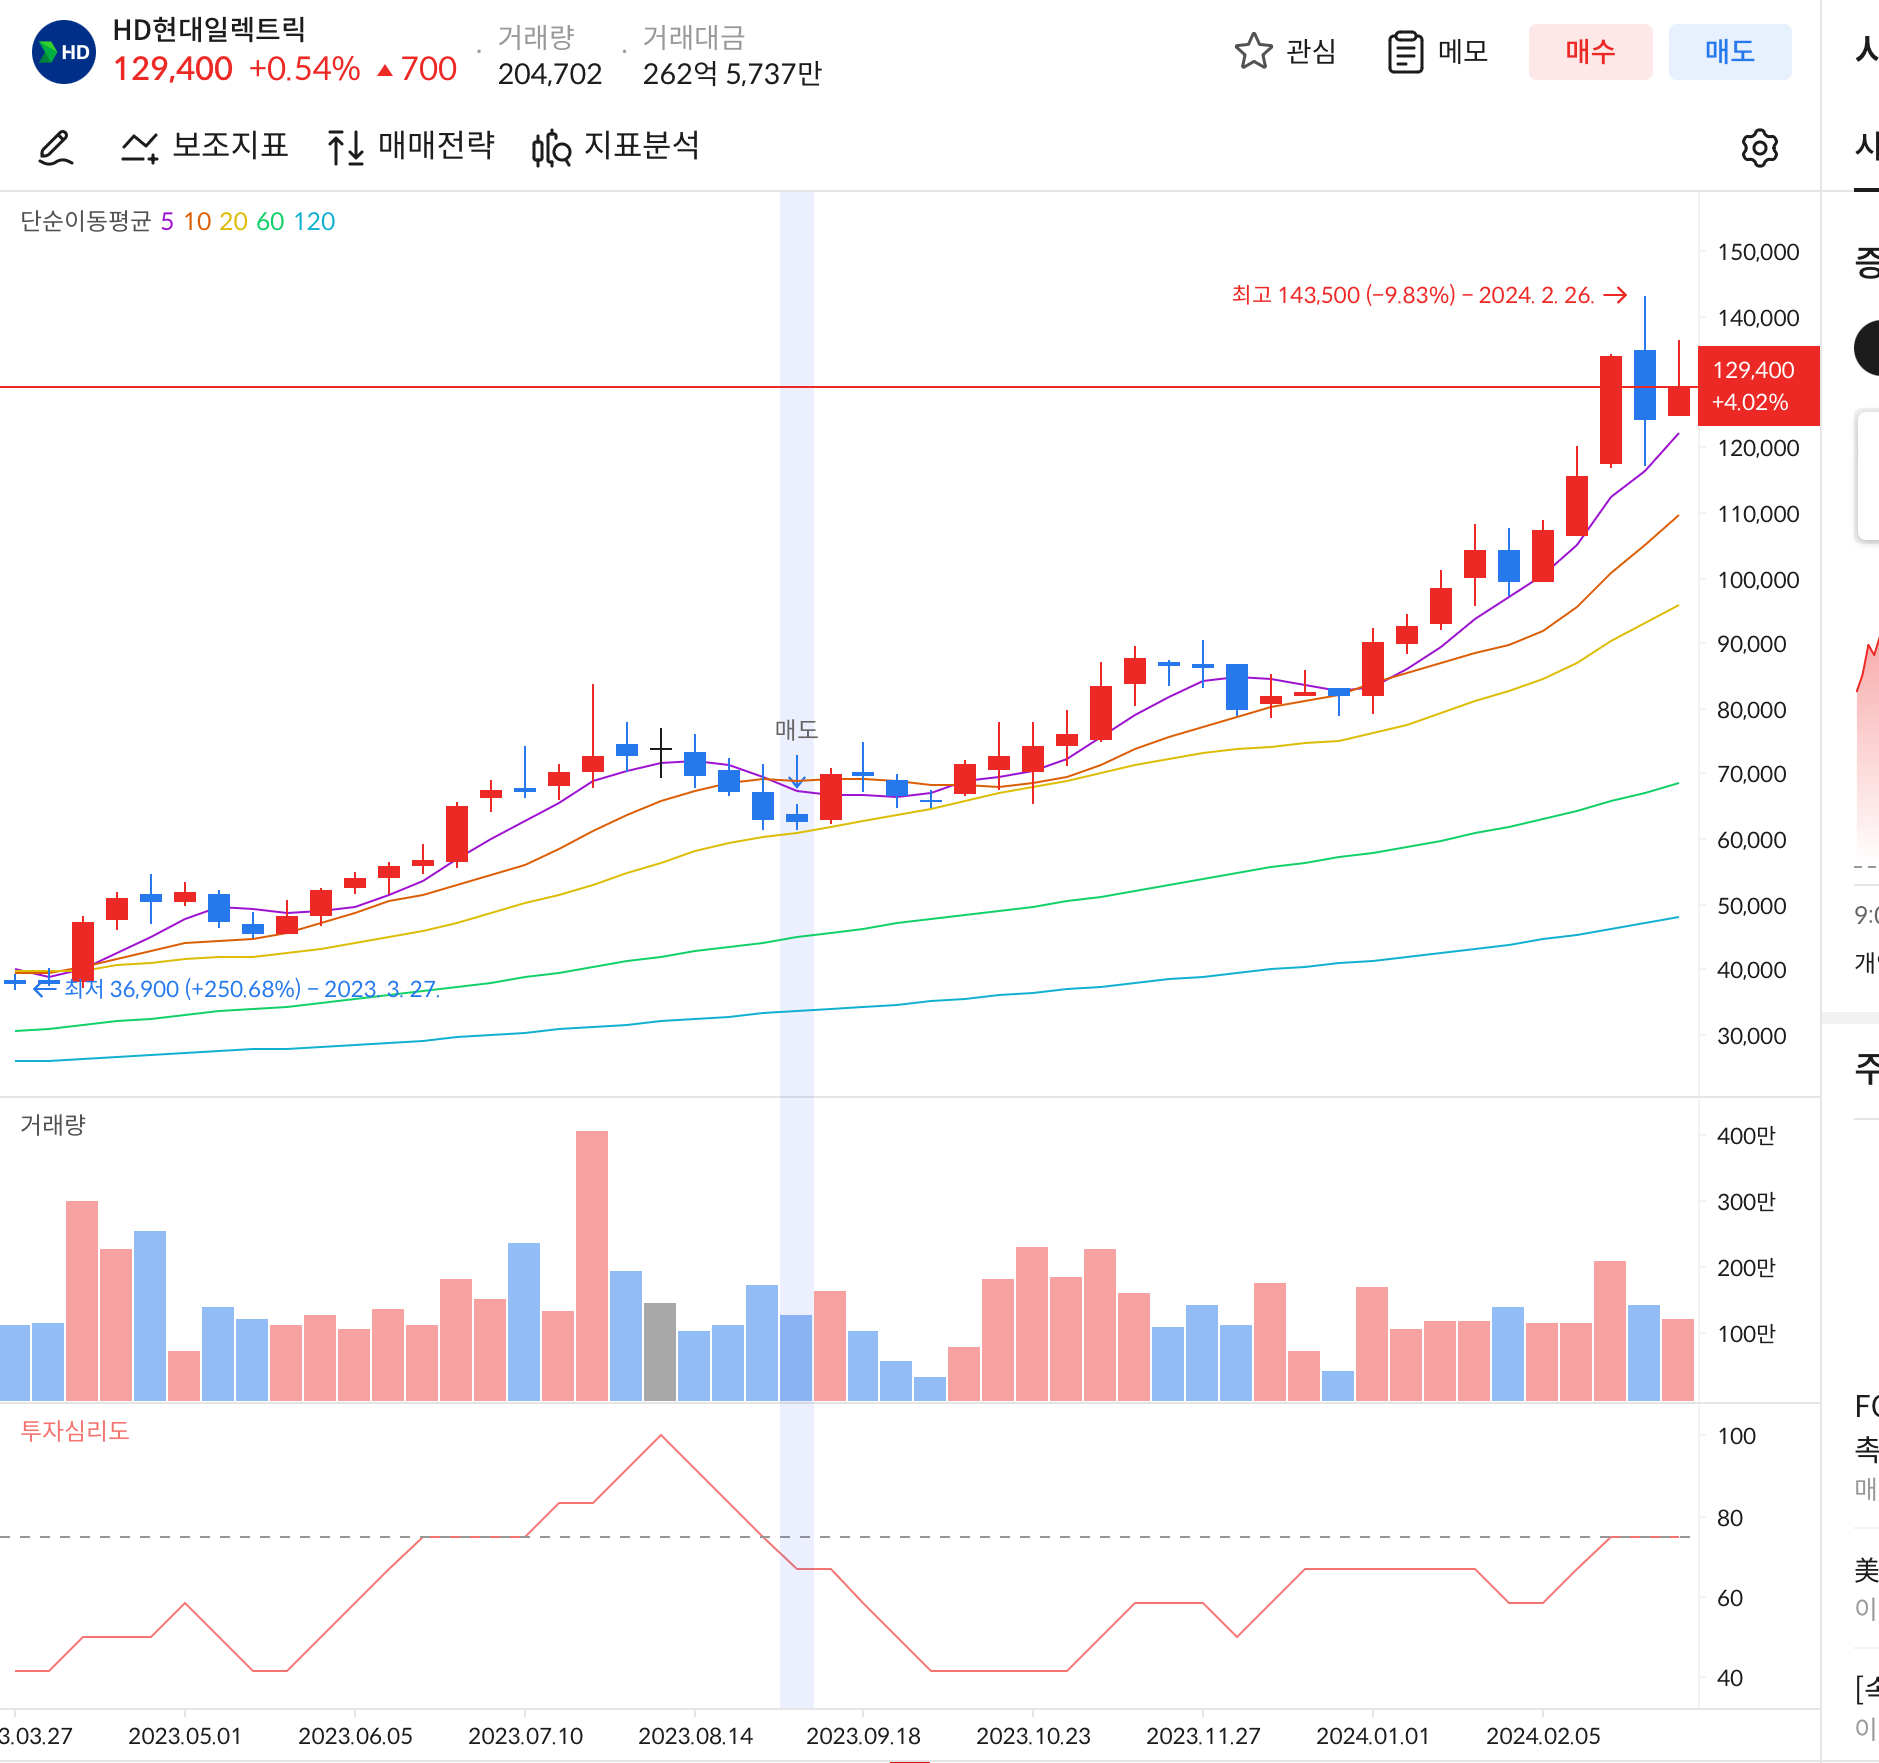Click the 2024.02.05 date axis label
The width and height of the screenshot is (1879, 1763).
[x=1543, y=1736]
